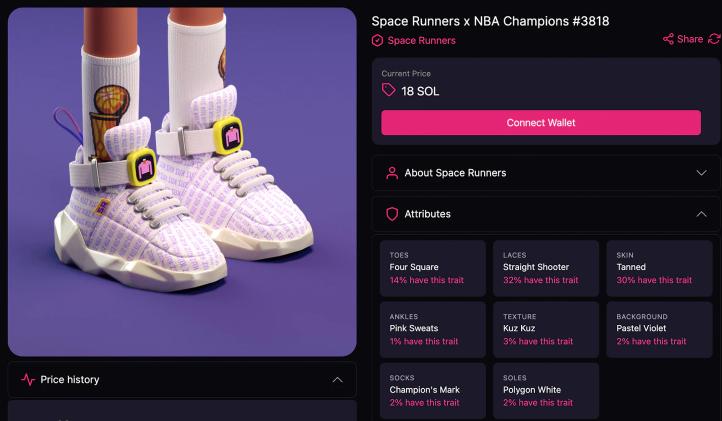Click the Space Runners verified badge icon
The height and width of the screenshot is (421, 722).
[377, 41]
